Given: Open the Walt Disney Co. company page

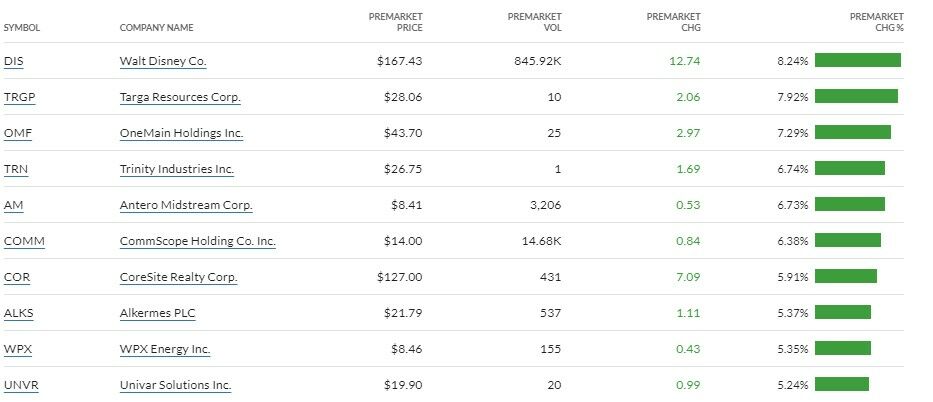Looking at the screenshot, I should point(163,61).
